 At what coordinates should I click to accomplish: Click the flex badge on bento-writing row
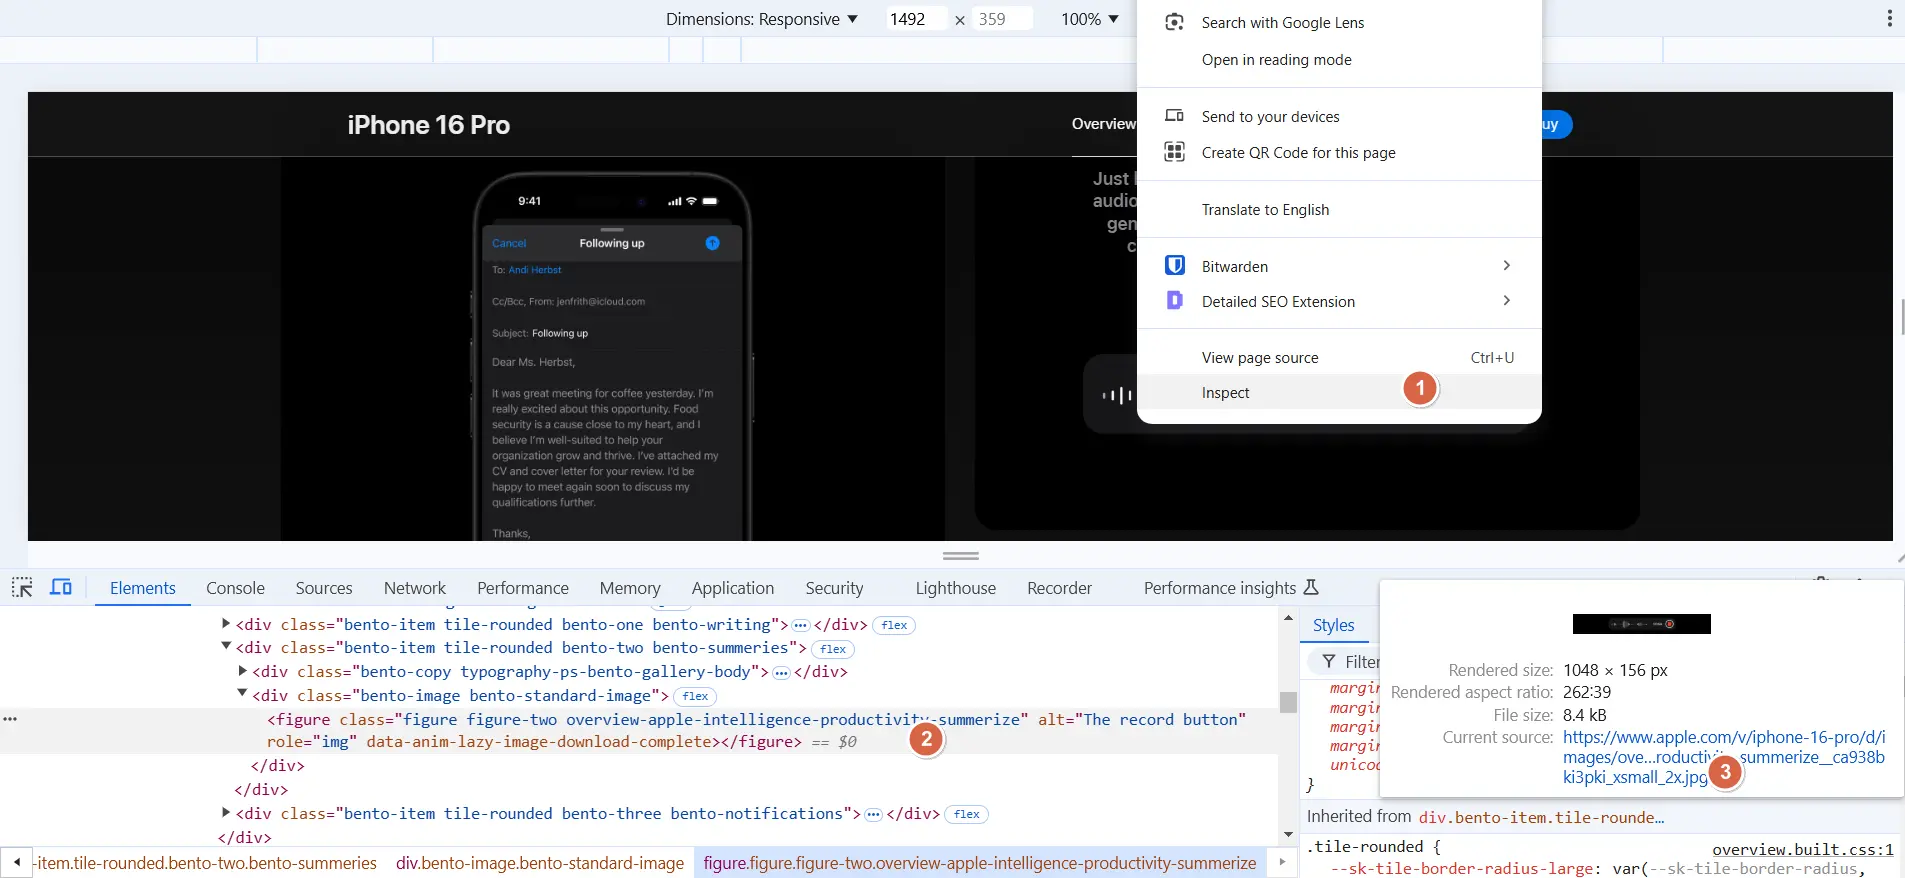(894, 625)
